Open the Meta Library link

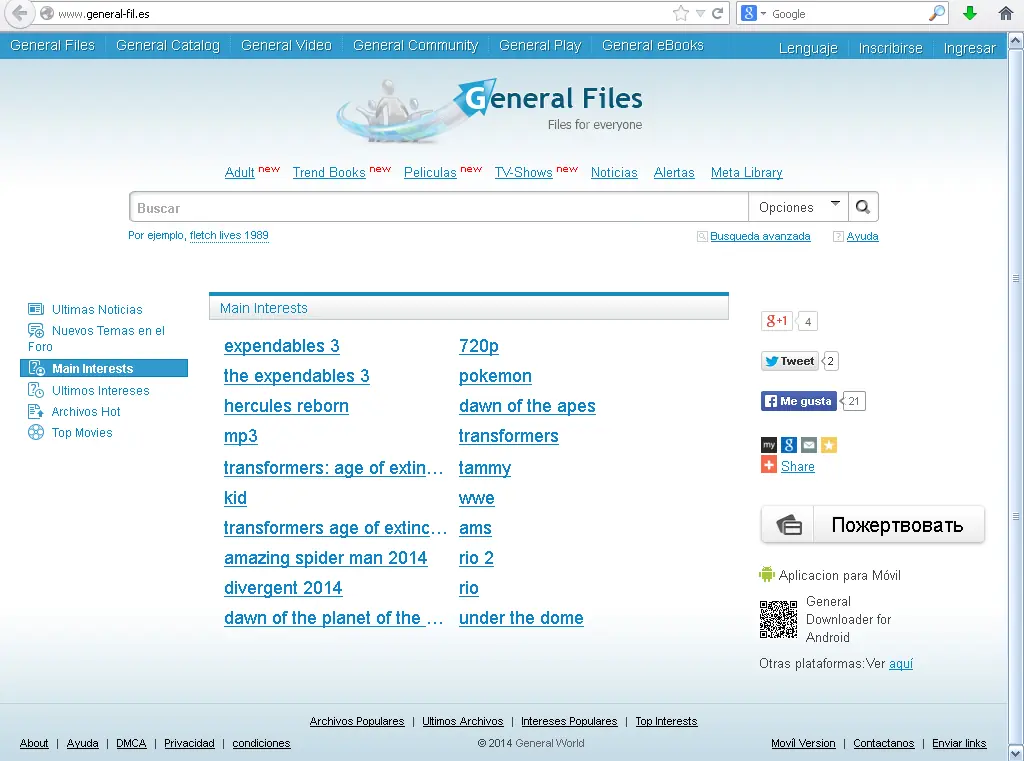tap(746, 172)
